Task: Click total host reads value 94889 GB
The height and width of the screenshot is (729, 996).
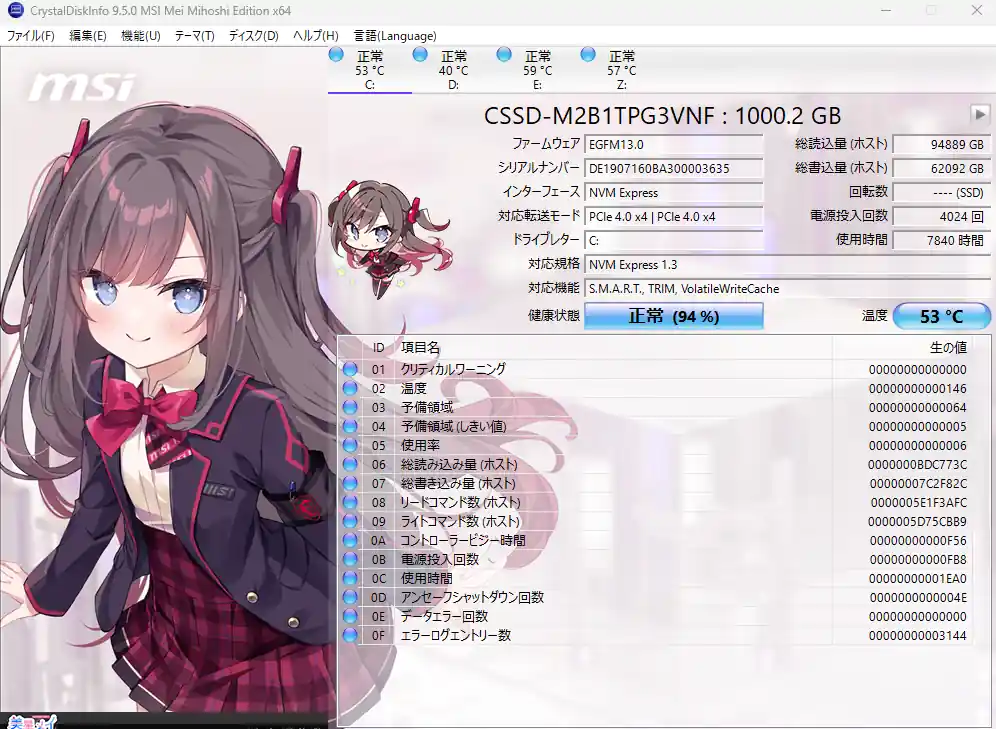Action: coord(941,144)
